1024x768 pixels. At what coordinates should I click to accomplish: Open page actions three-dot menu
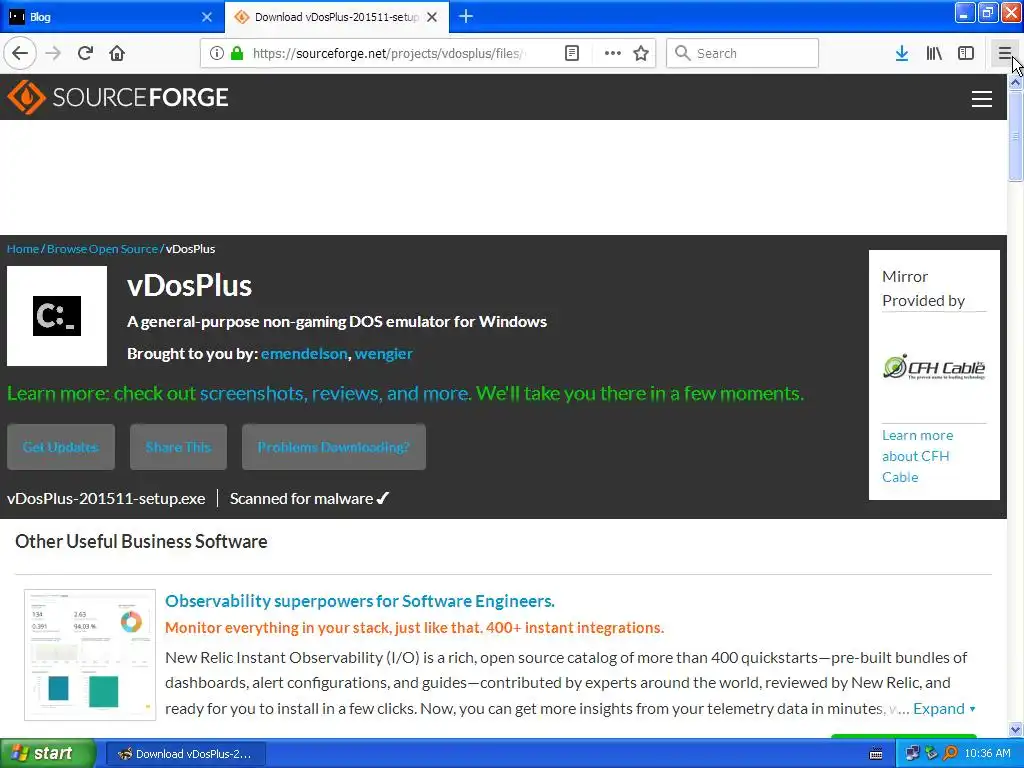(613, 53)
